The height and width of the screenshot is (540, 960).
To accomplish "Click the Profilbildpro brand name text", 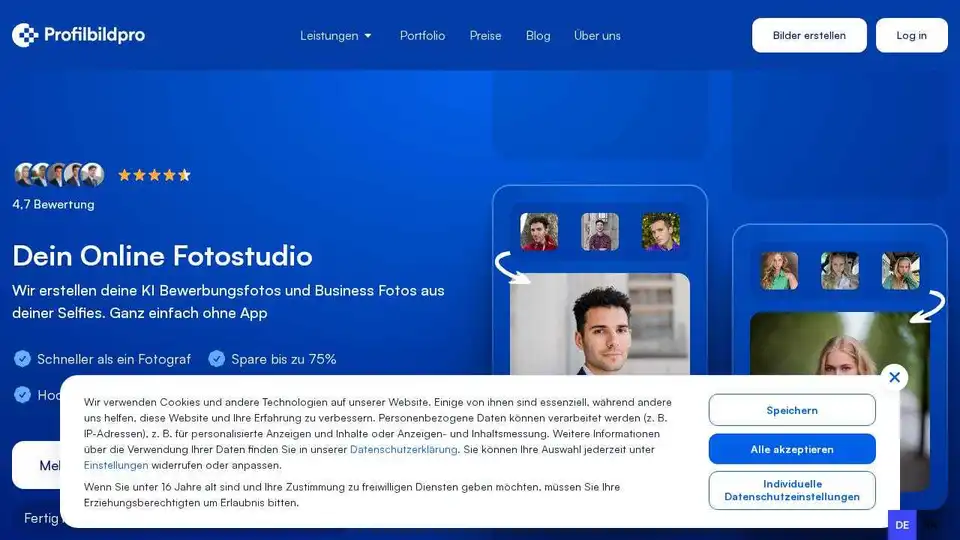I will pyautogui.click(x=94, y=35).
